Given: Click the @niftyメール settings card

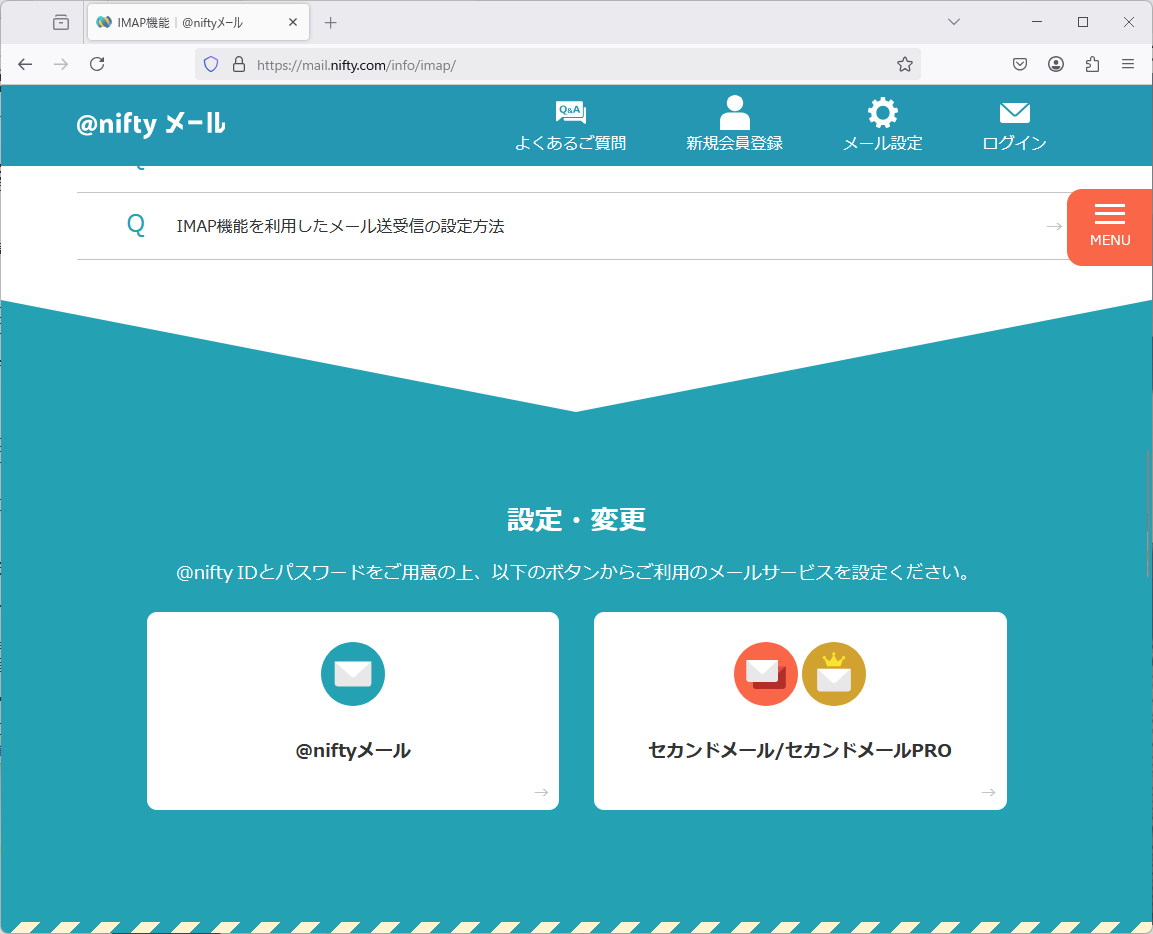Looking at the screenshot, I should coord(352,710).
